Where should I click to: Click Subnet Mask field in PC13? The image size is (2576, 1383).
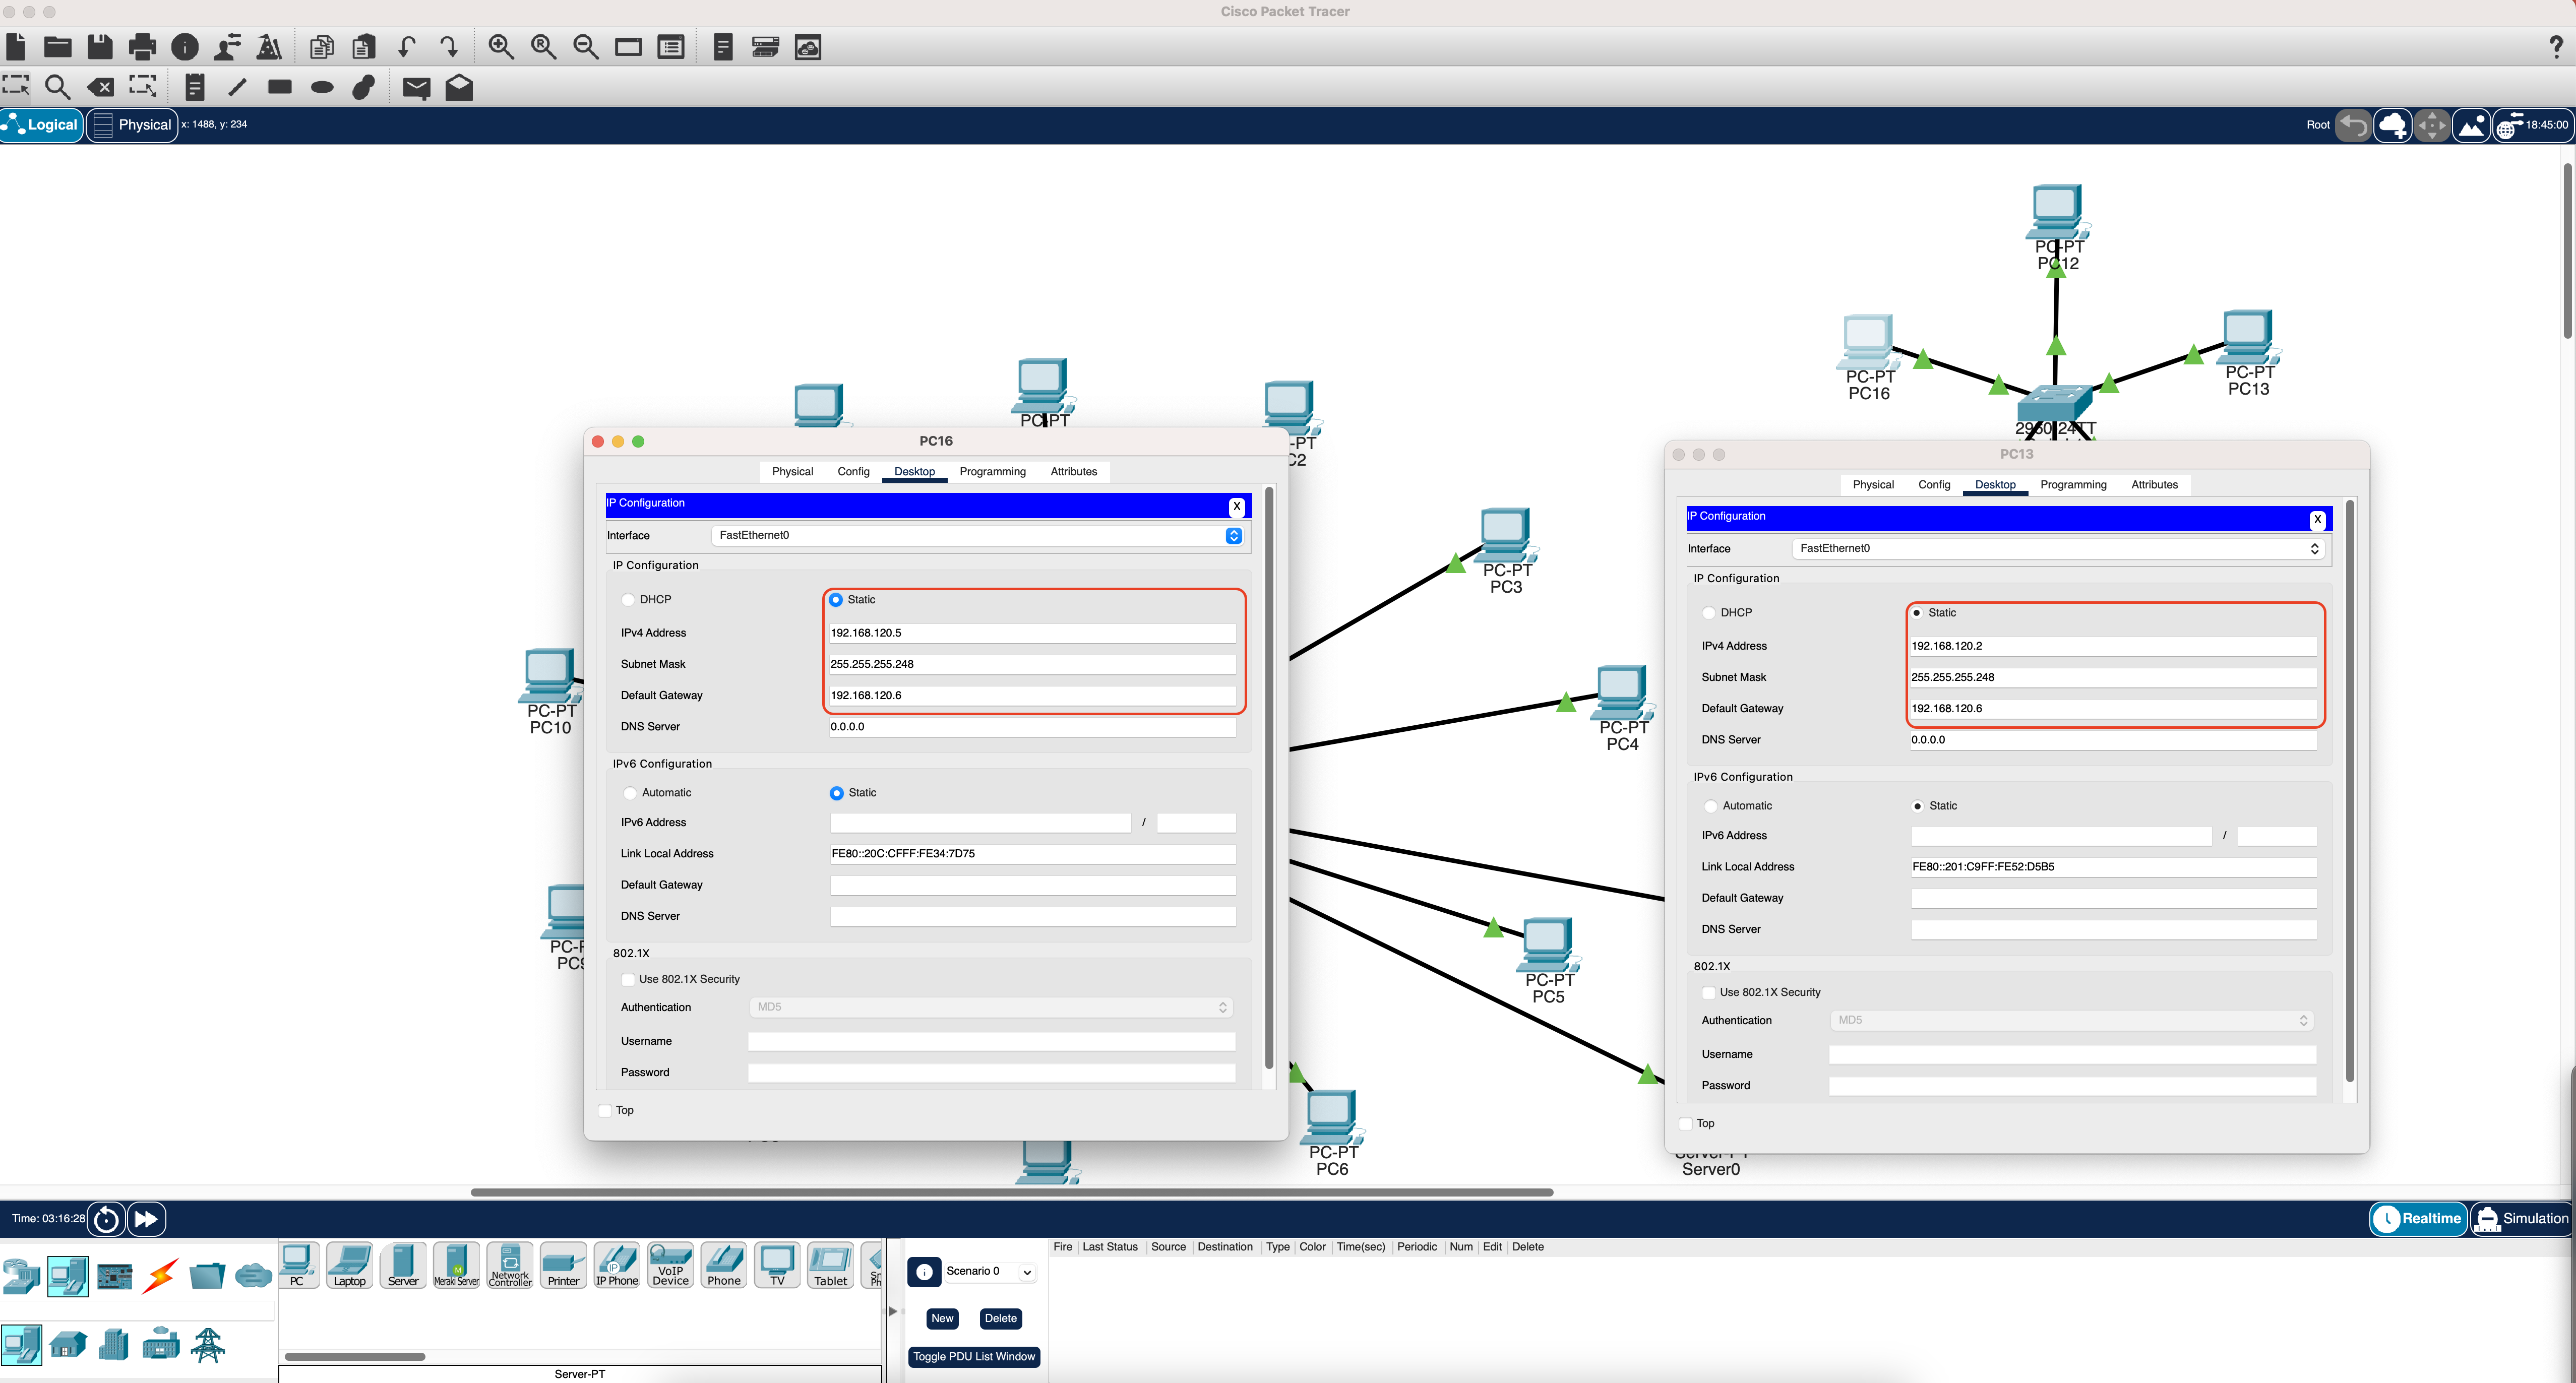coord(2114,678)
